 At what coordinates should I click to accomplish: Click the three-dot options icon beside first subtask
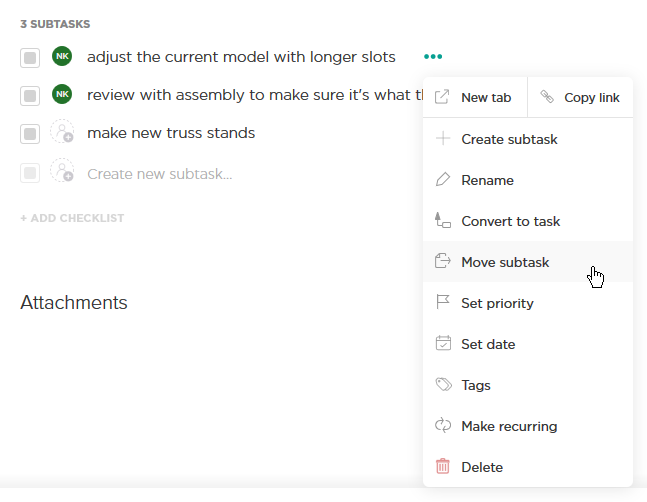(433, 57)
